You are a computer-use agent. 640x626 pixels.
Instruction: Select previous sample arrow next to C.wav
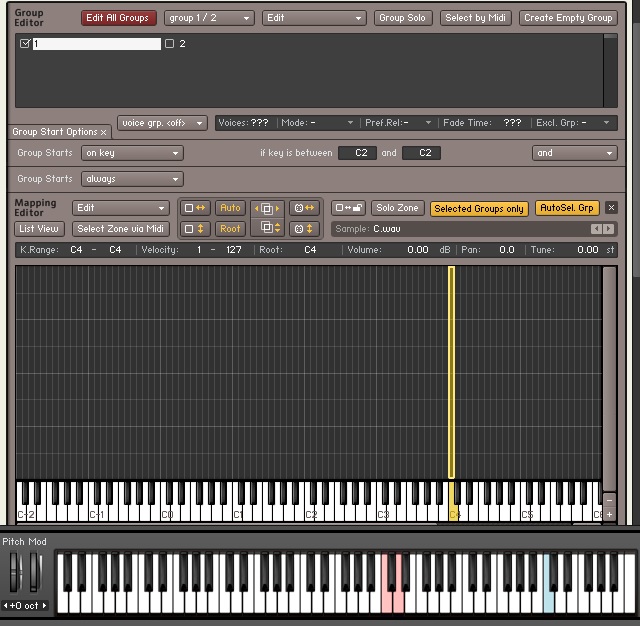pos(596,229)
